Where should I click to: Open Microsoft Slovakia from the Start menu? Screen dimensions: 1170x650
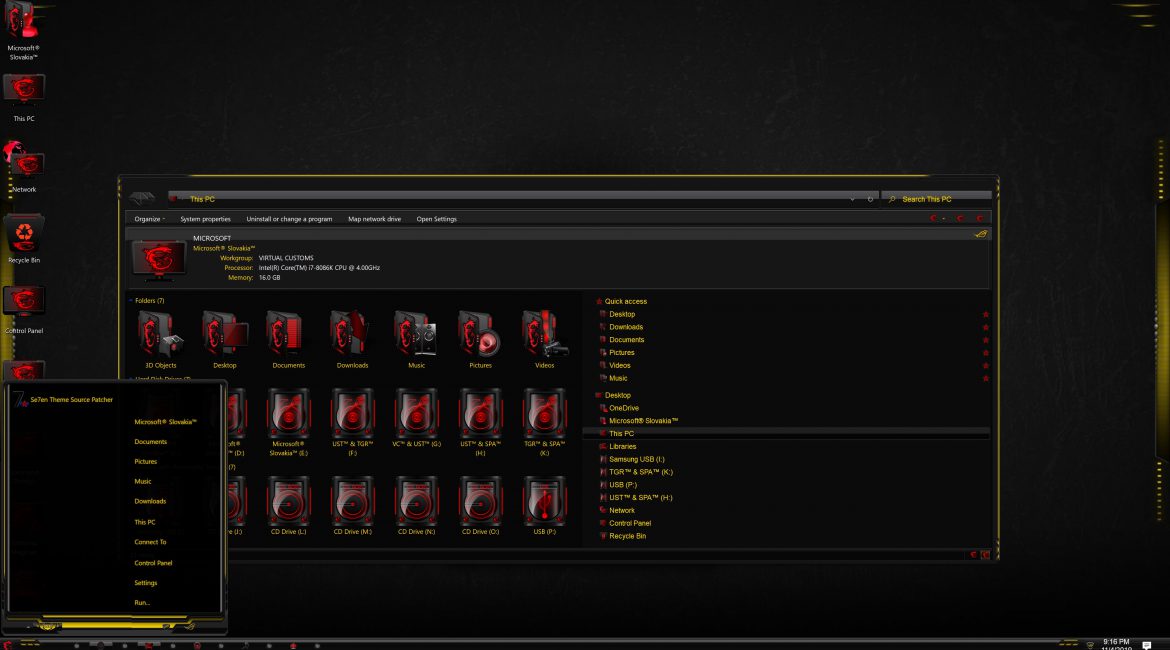click(165, 422)
